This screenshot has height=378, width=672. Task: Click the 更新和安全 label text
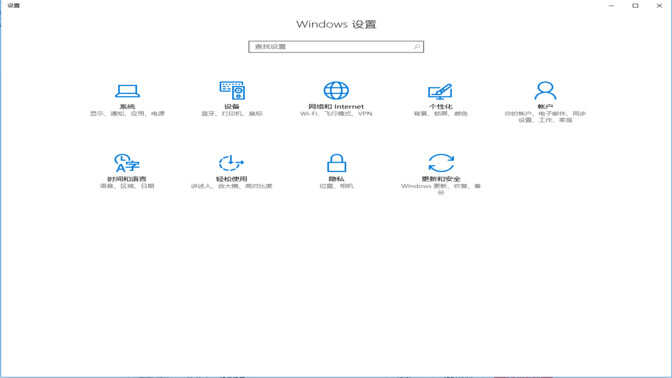[441, 179]
